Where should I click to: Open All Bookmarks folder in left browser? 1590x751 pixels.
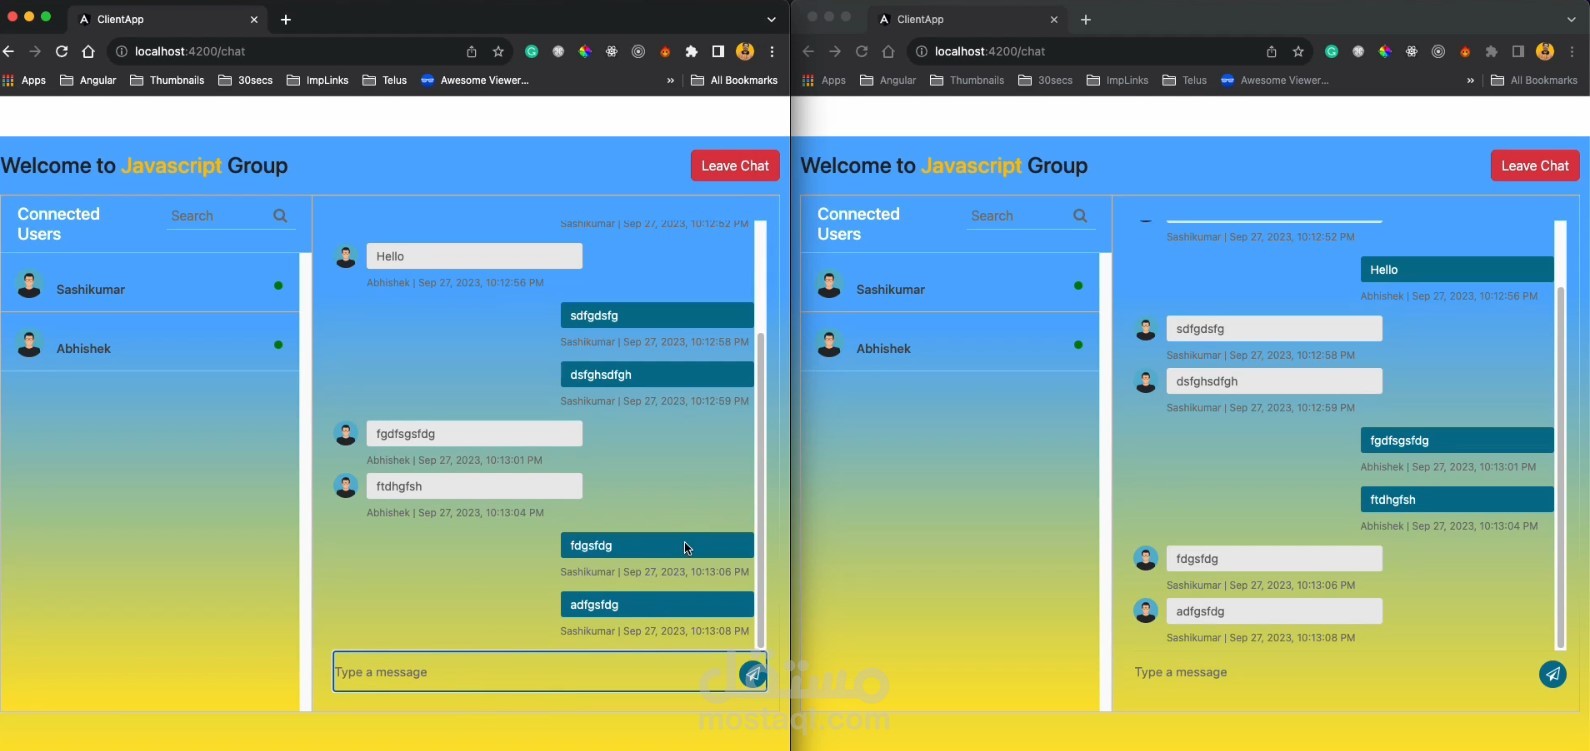click(734, 80)
